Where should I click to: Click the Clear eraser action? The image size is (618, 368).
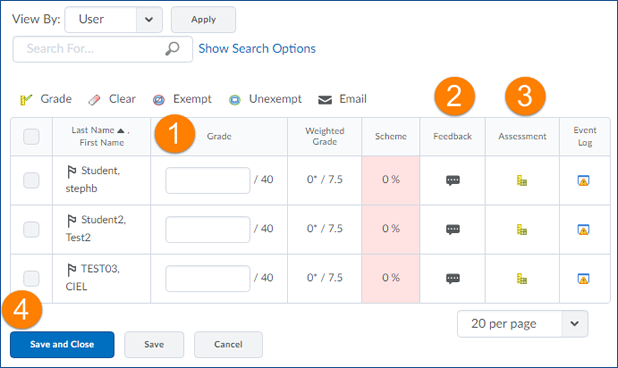pos(112,99)
